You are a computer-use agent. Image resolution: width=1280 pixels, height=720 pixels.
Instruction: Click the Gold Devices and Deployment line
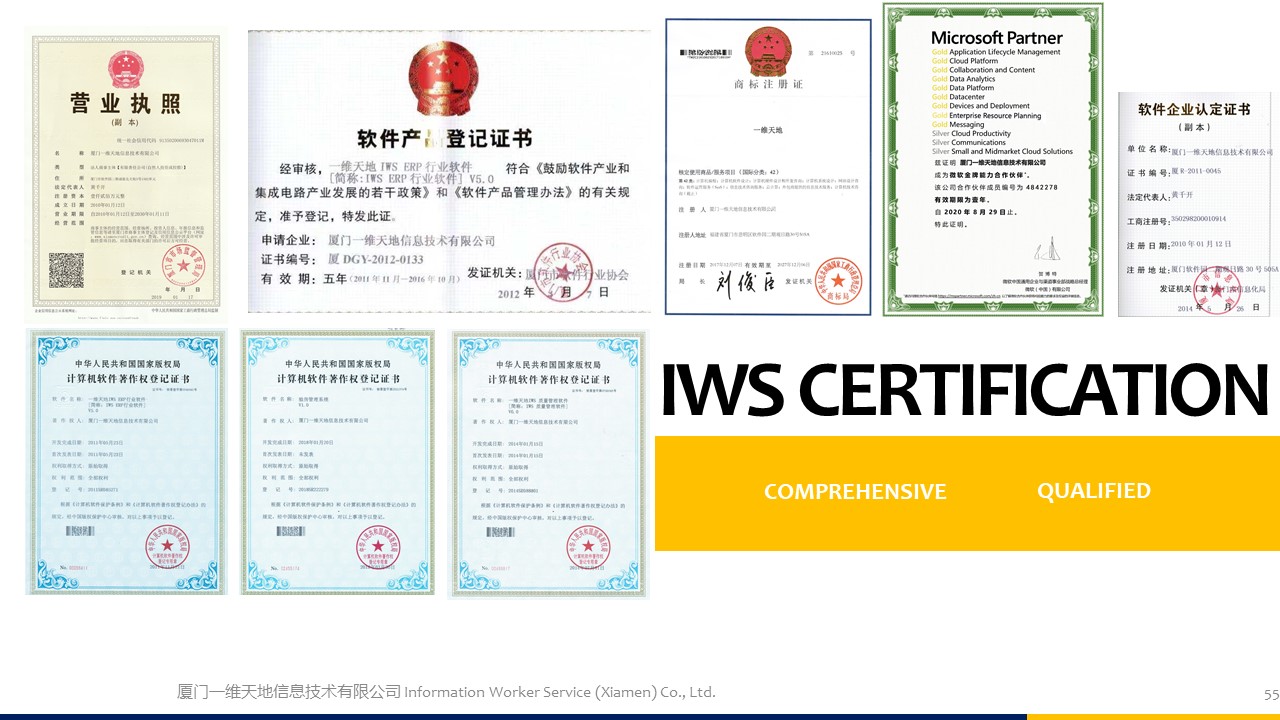[981, 106]
